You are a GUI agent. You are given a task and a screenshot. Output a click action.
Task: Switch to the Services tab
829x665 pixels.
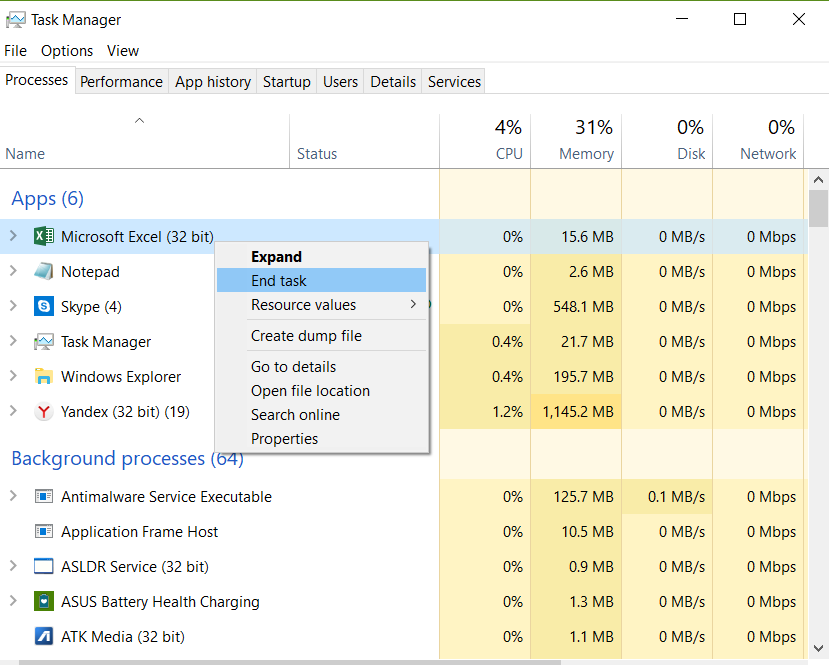coord(454,81)
